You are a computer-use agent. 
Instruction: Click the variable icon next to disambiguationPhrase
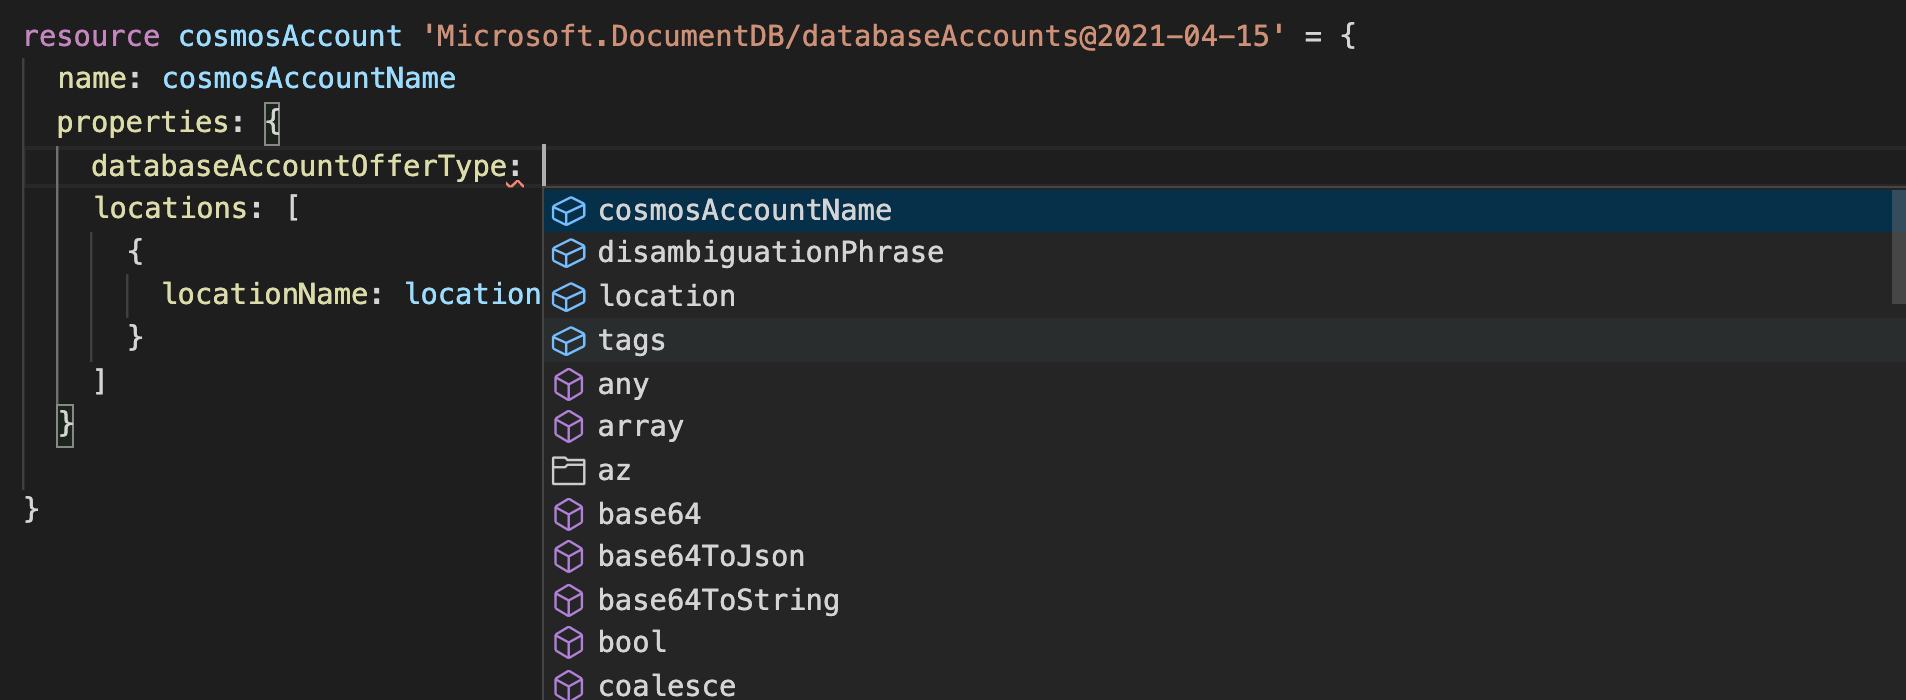pos(569,253)
